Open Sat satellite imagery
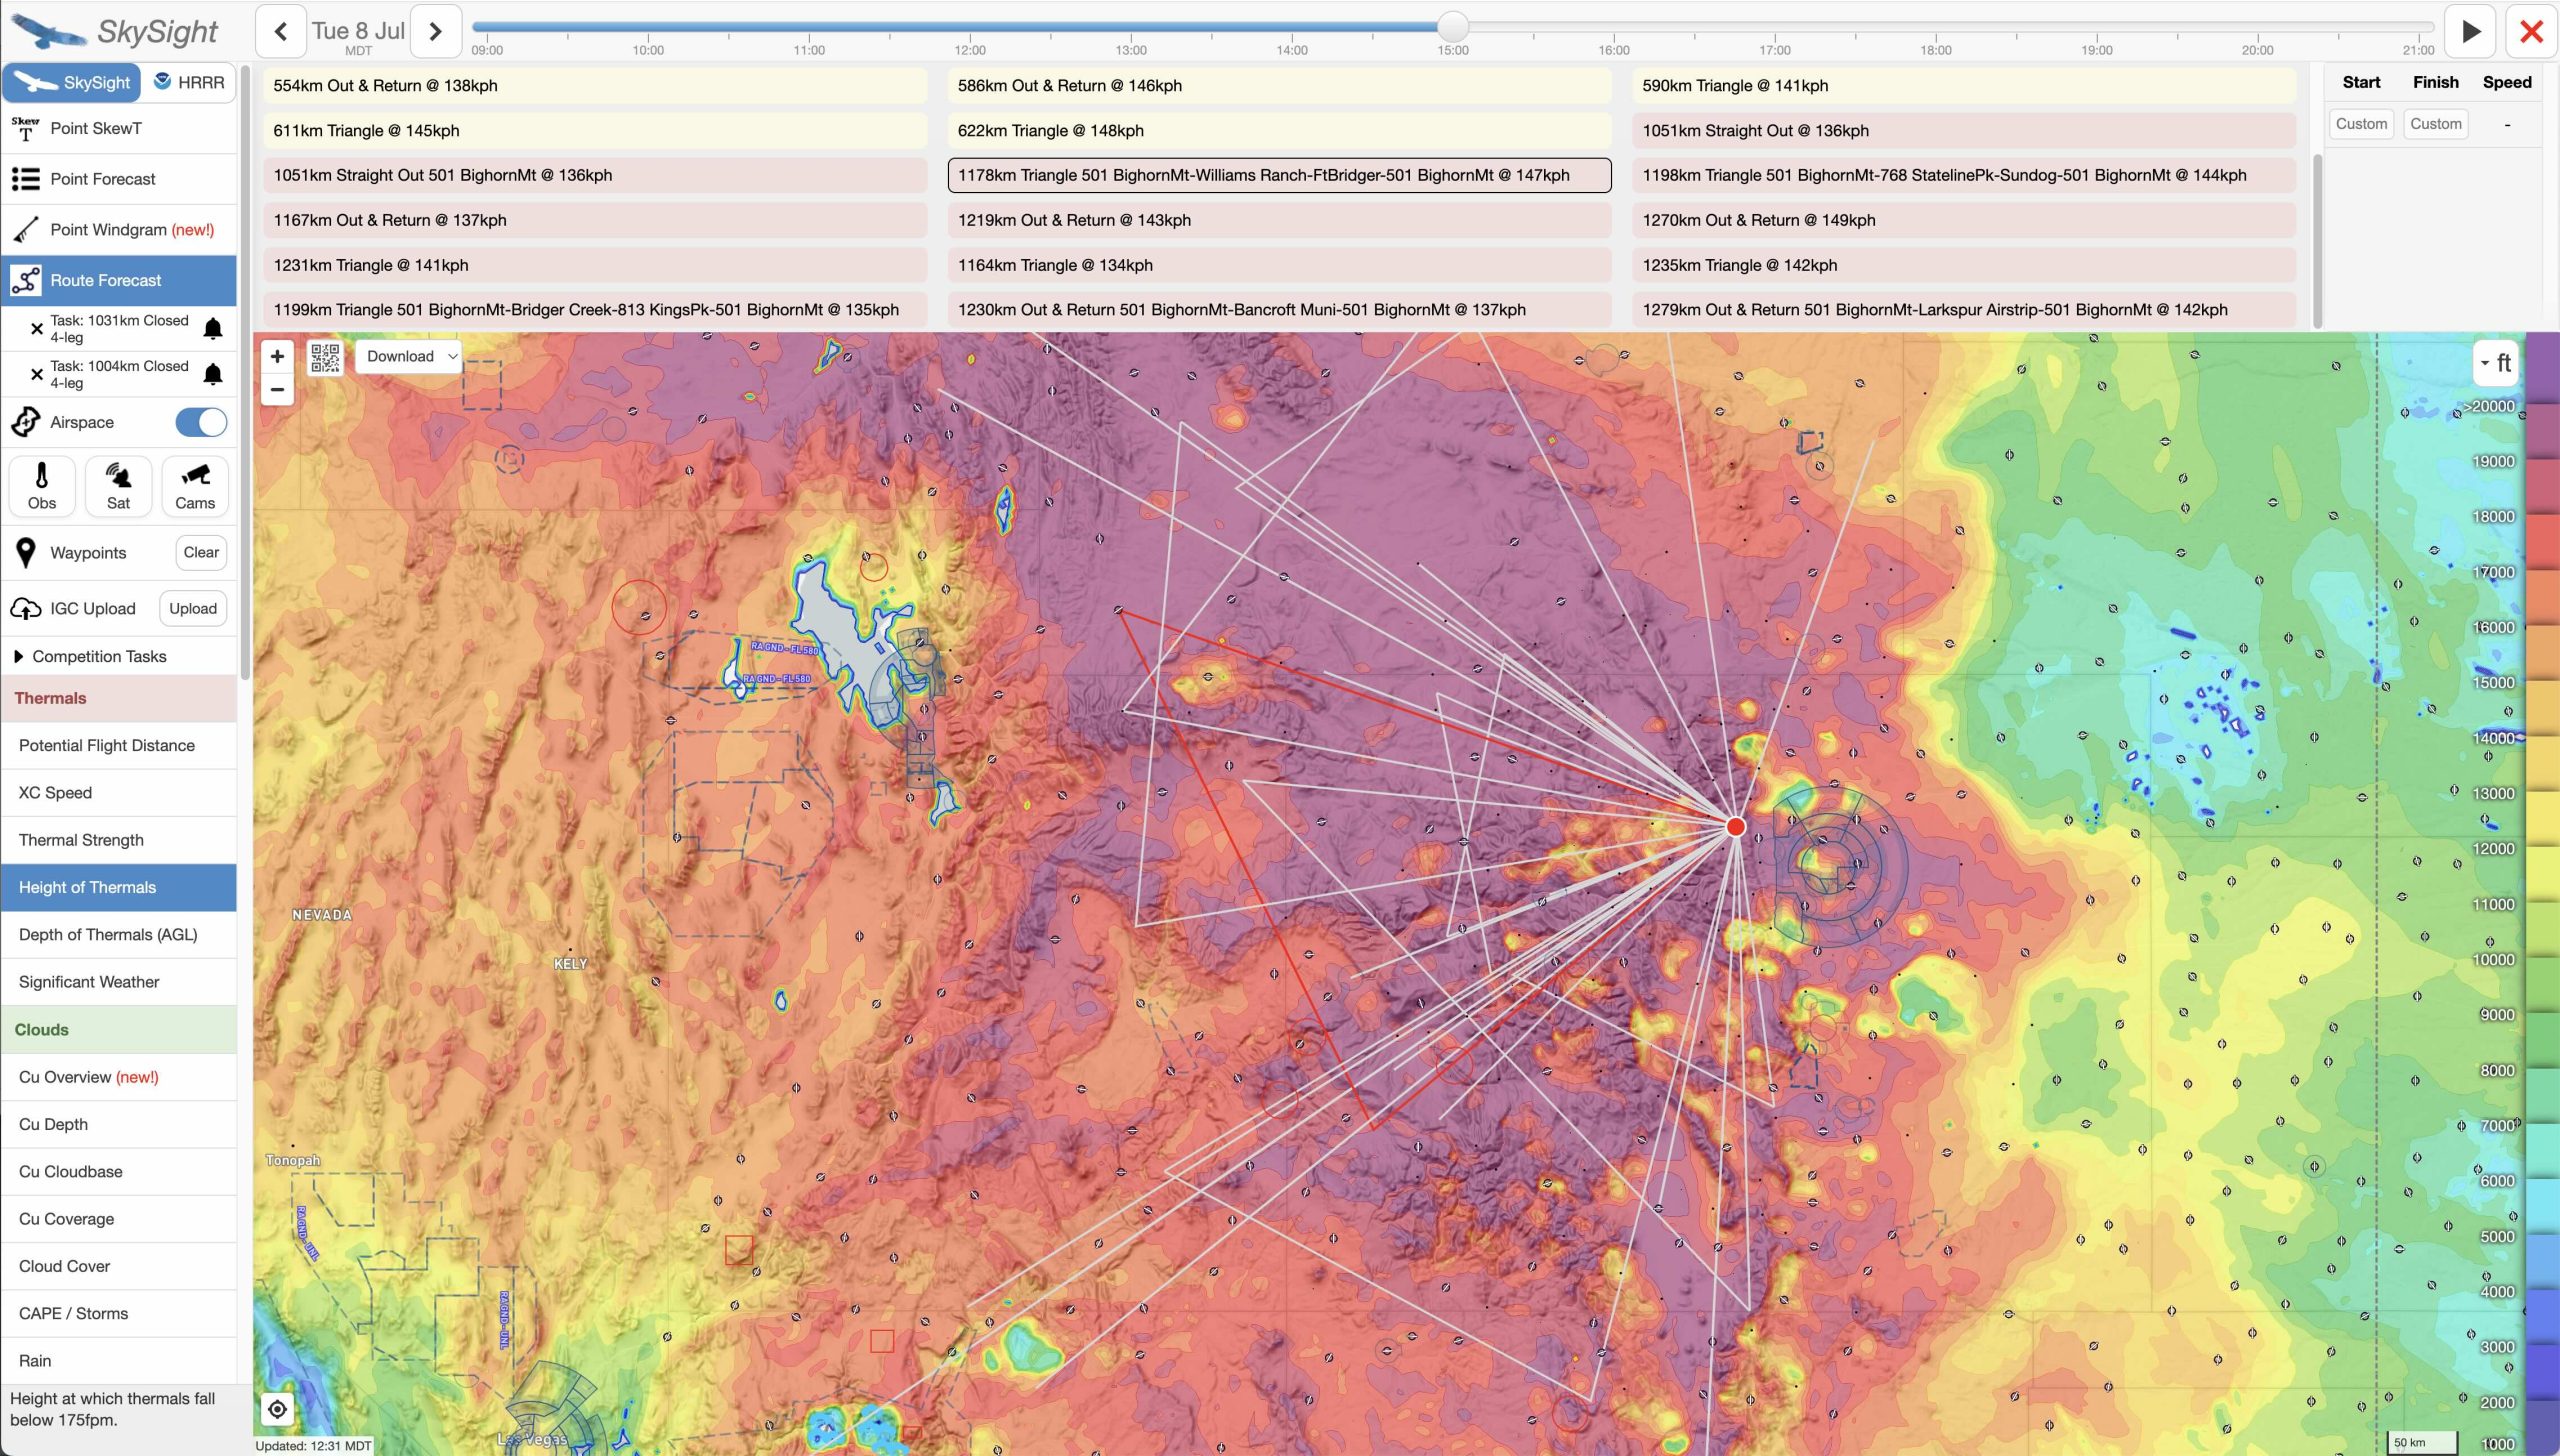Screen dimensions: 2560x1456 118,486
